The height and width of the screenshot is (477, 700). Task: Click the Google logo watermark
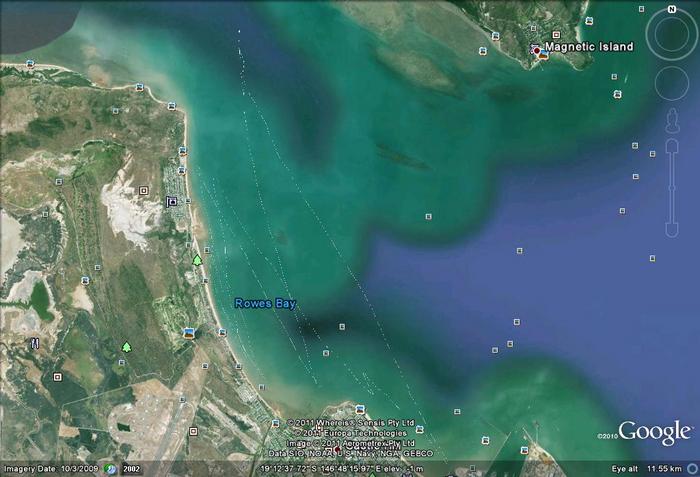pyautogui.click(x=654, y=432)
